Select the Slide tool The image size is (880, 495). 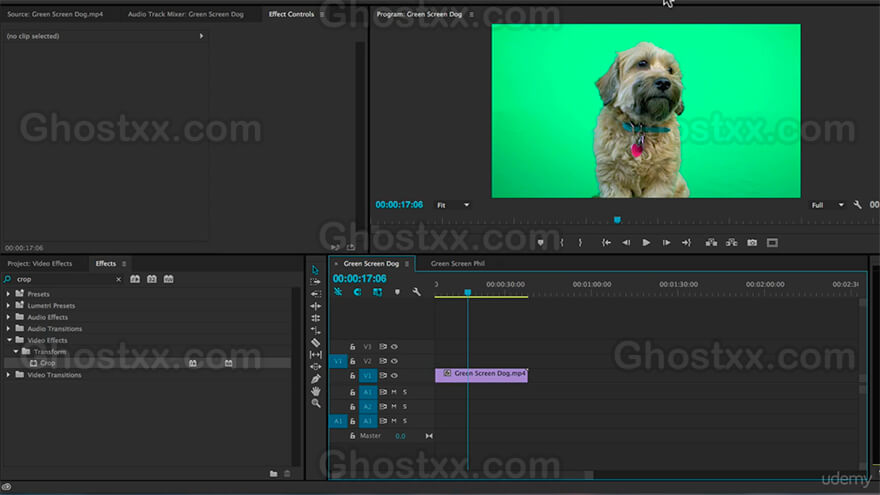315,366
